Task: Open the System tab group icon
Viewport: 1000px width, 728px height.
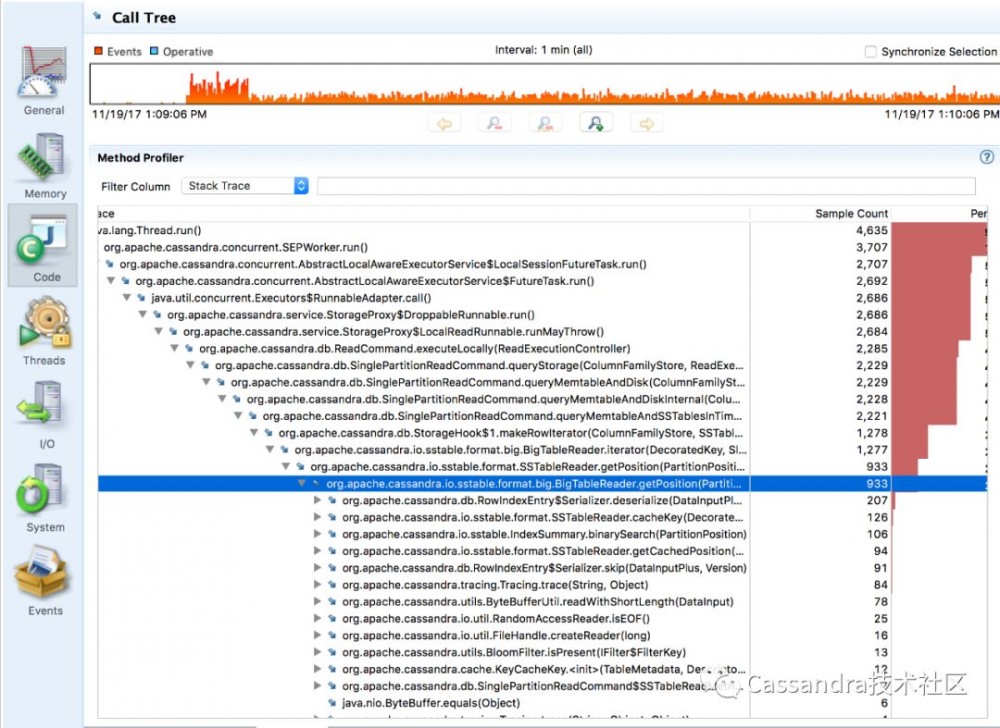Action: 41,490
